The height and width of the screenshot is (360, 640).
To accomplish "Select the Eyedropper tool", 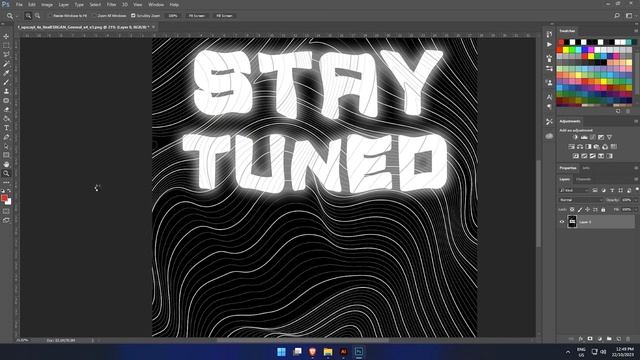I will (6, 73).
